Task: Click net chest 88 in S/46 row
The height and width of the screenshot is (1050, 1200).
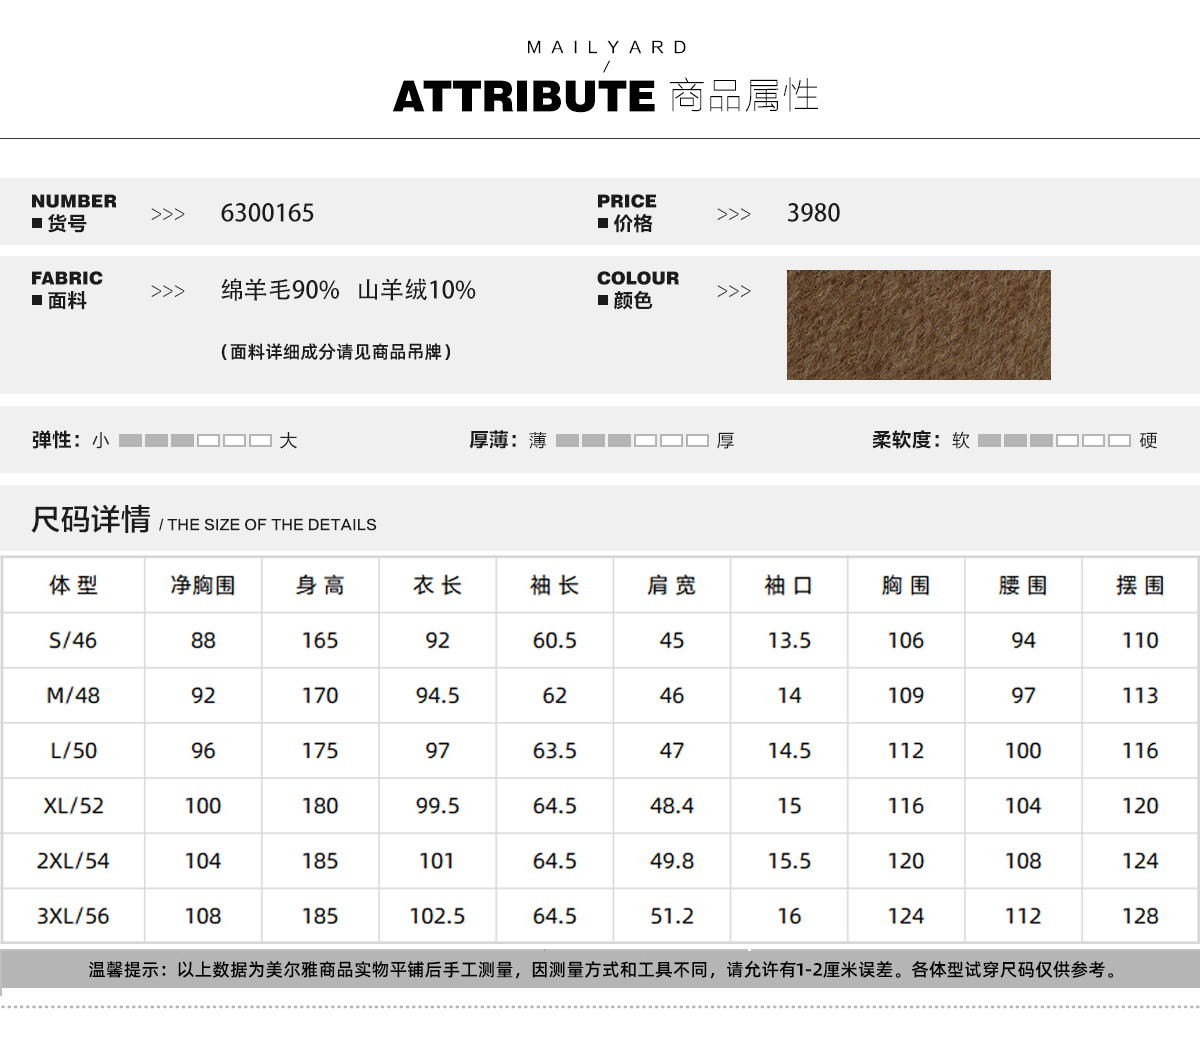Action: pos(203,640)
